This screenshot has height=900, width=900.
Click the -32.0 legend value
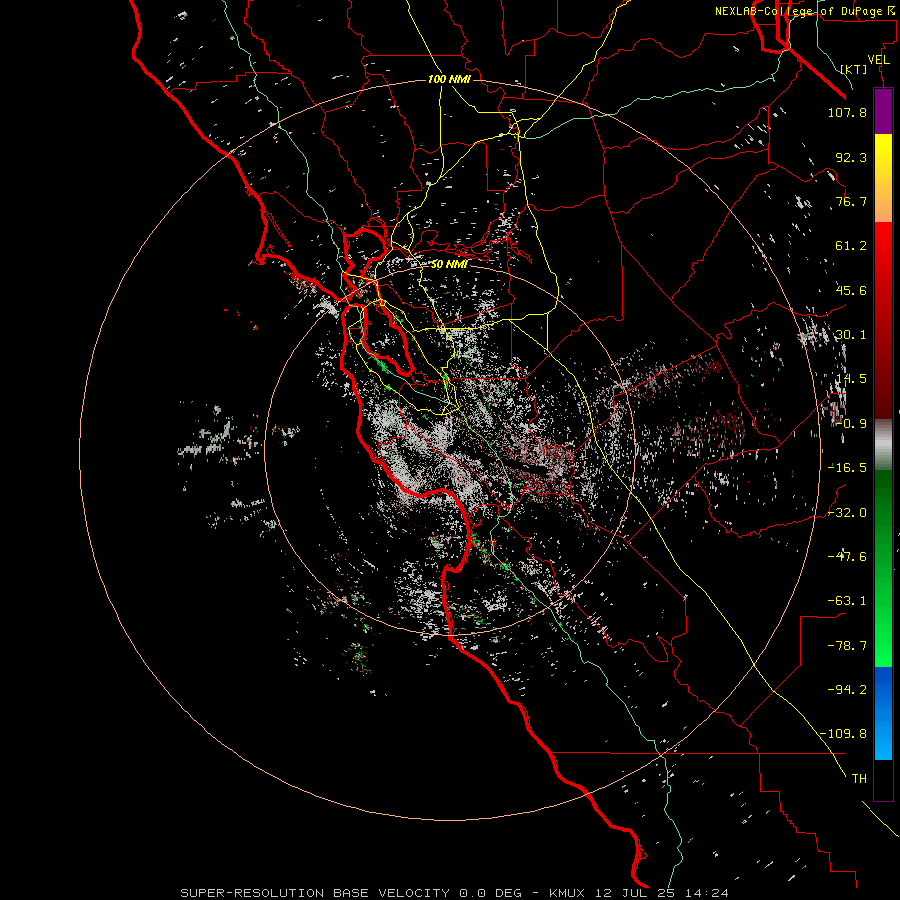(847, 513)
